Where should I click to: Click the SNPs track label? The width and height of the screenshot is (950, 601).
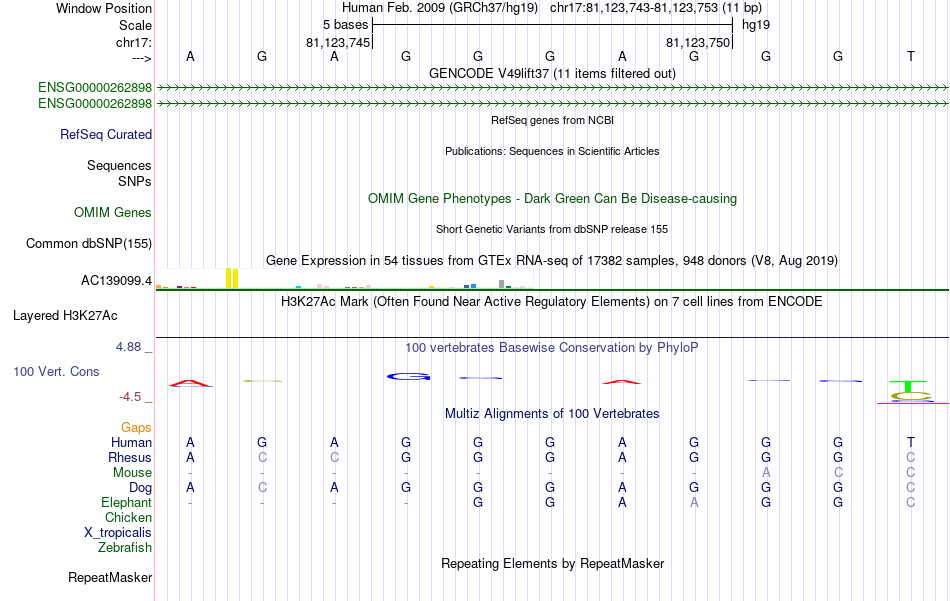pyautogui.click(x=135, y=181)
